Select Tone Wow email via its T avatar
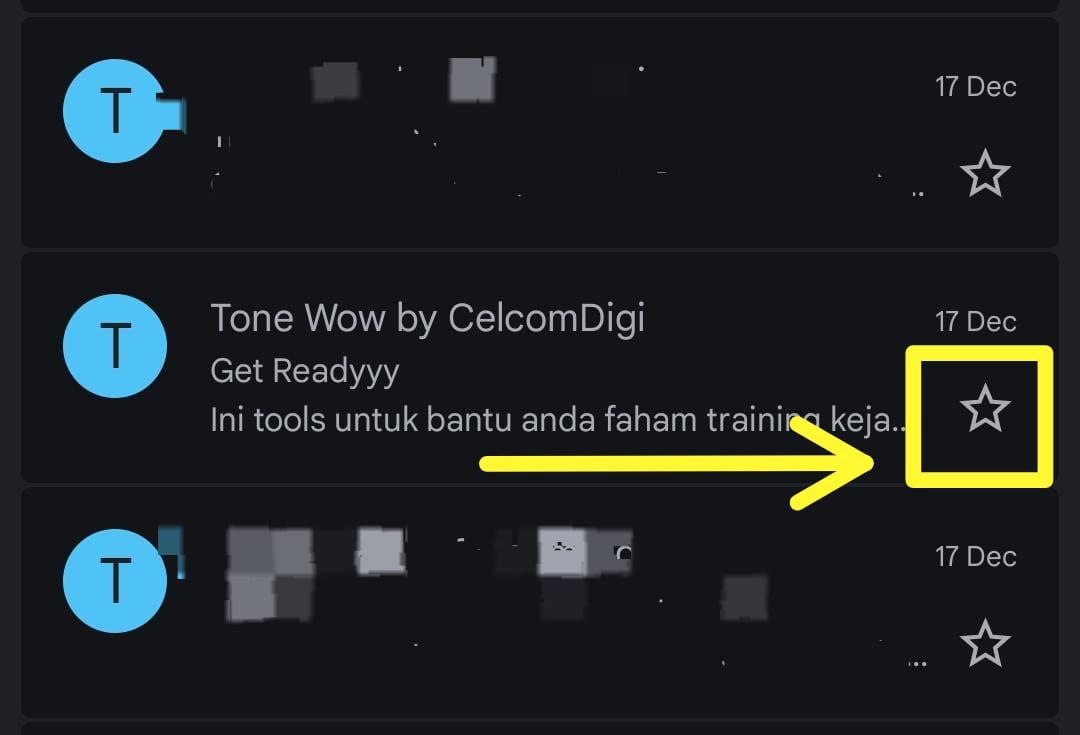Image resolution: width=1080 pixels, height=735 pixels. pos(115,346)
